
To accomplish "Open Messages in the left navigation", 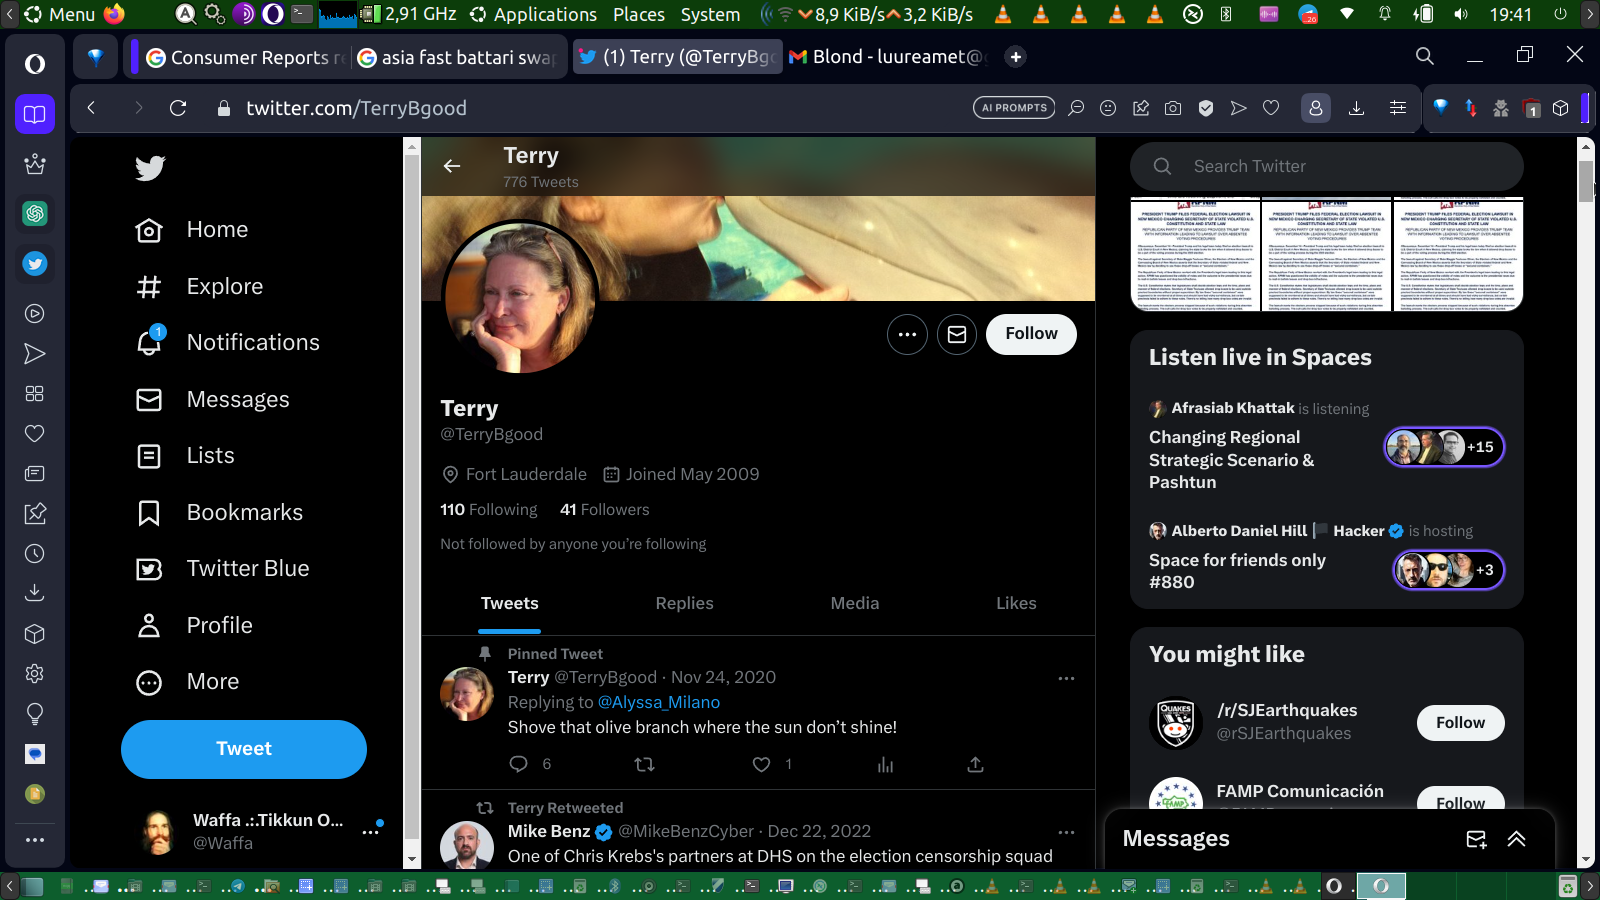I will (x=212, y=400).
